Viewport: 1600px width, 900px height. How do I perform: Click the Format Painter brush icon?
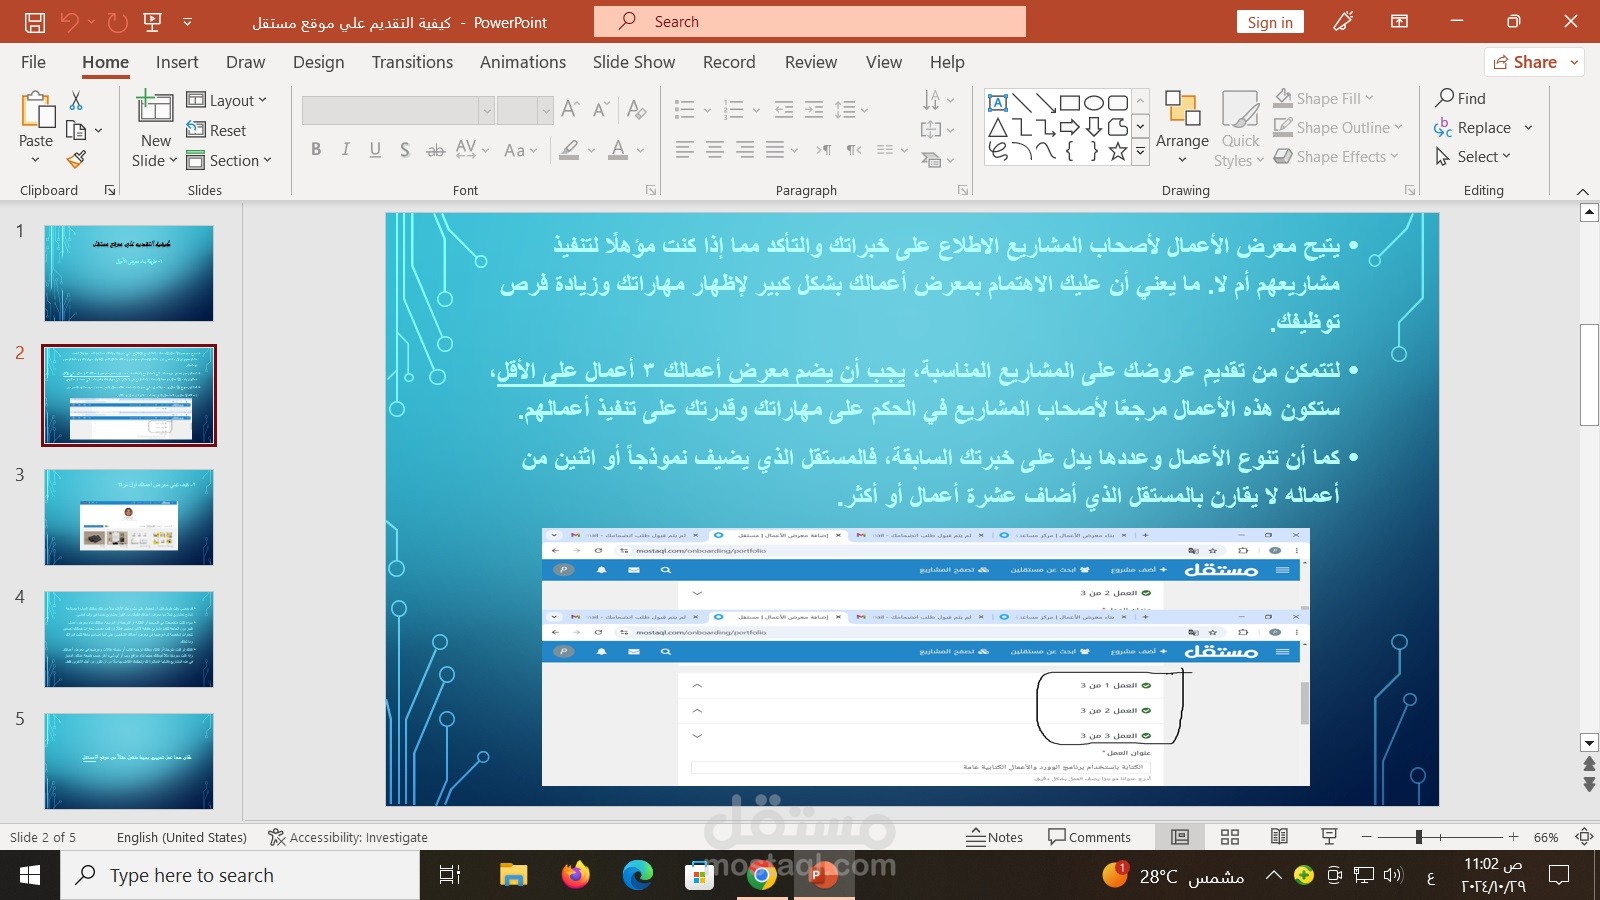pos(76,159)
